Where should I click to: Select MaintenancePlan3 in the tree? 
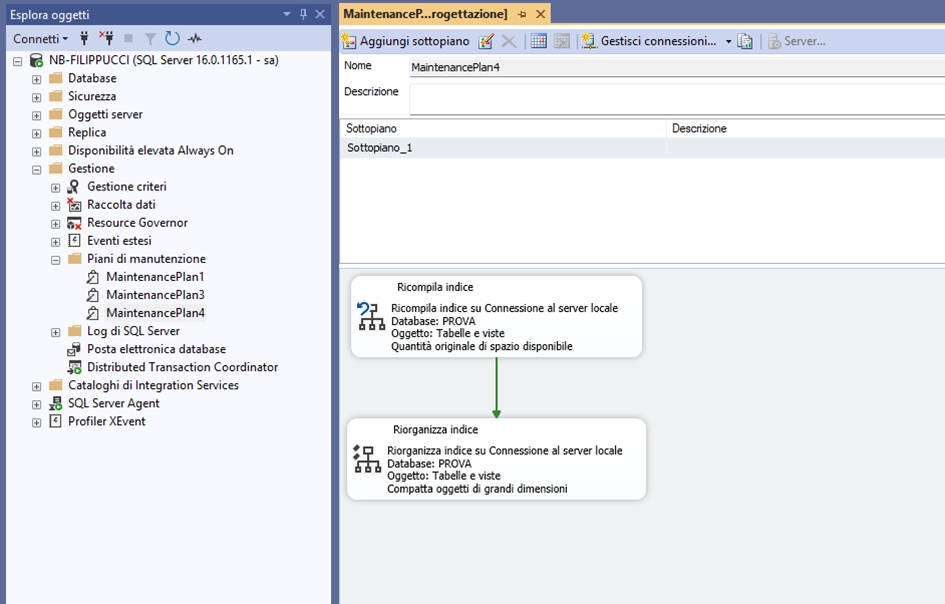pyautogui.click(x=155, y=295)
